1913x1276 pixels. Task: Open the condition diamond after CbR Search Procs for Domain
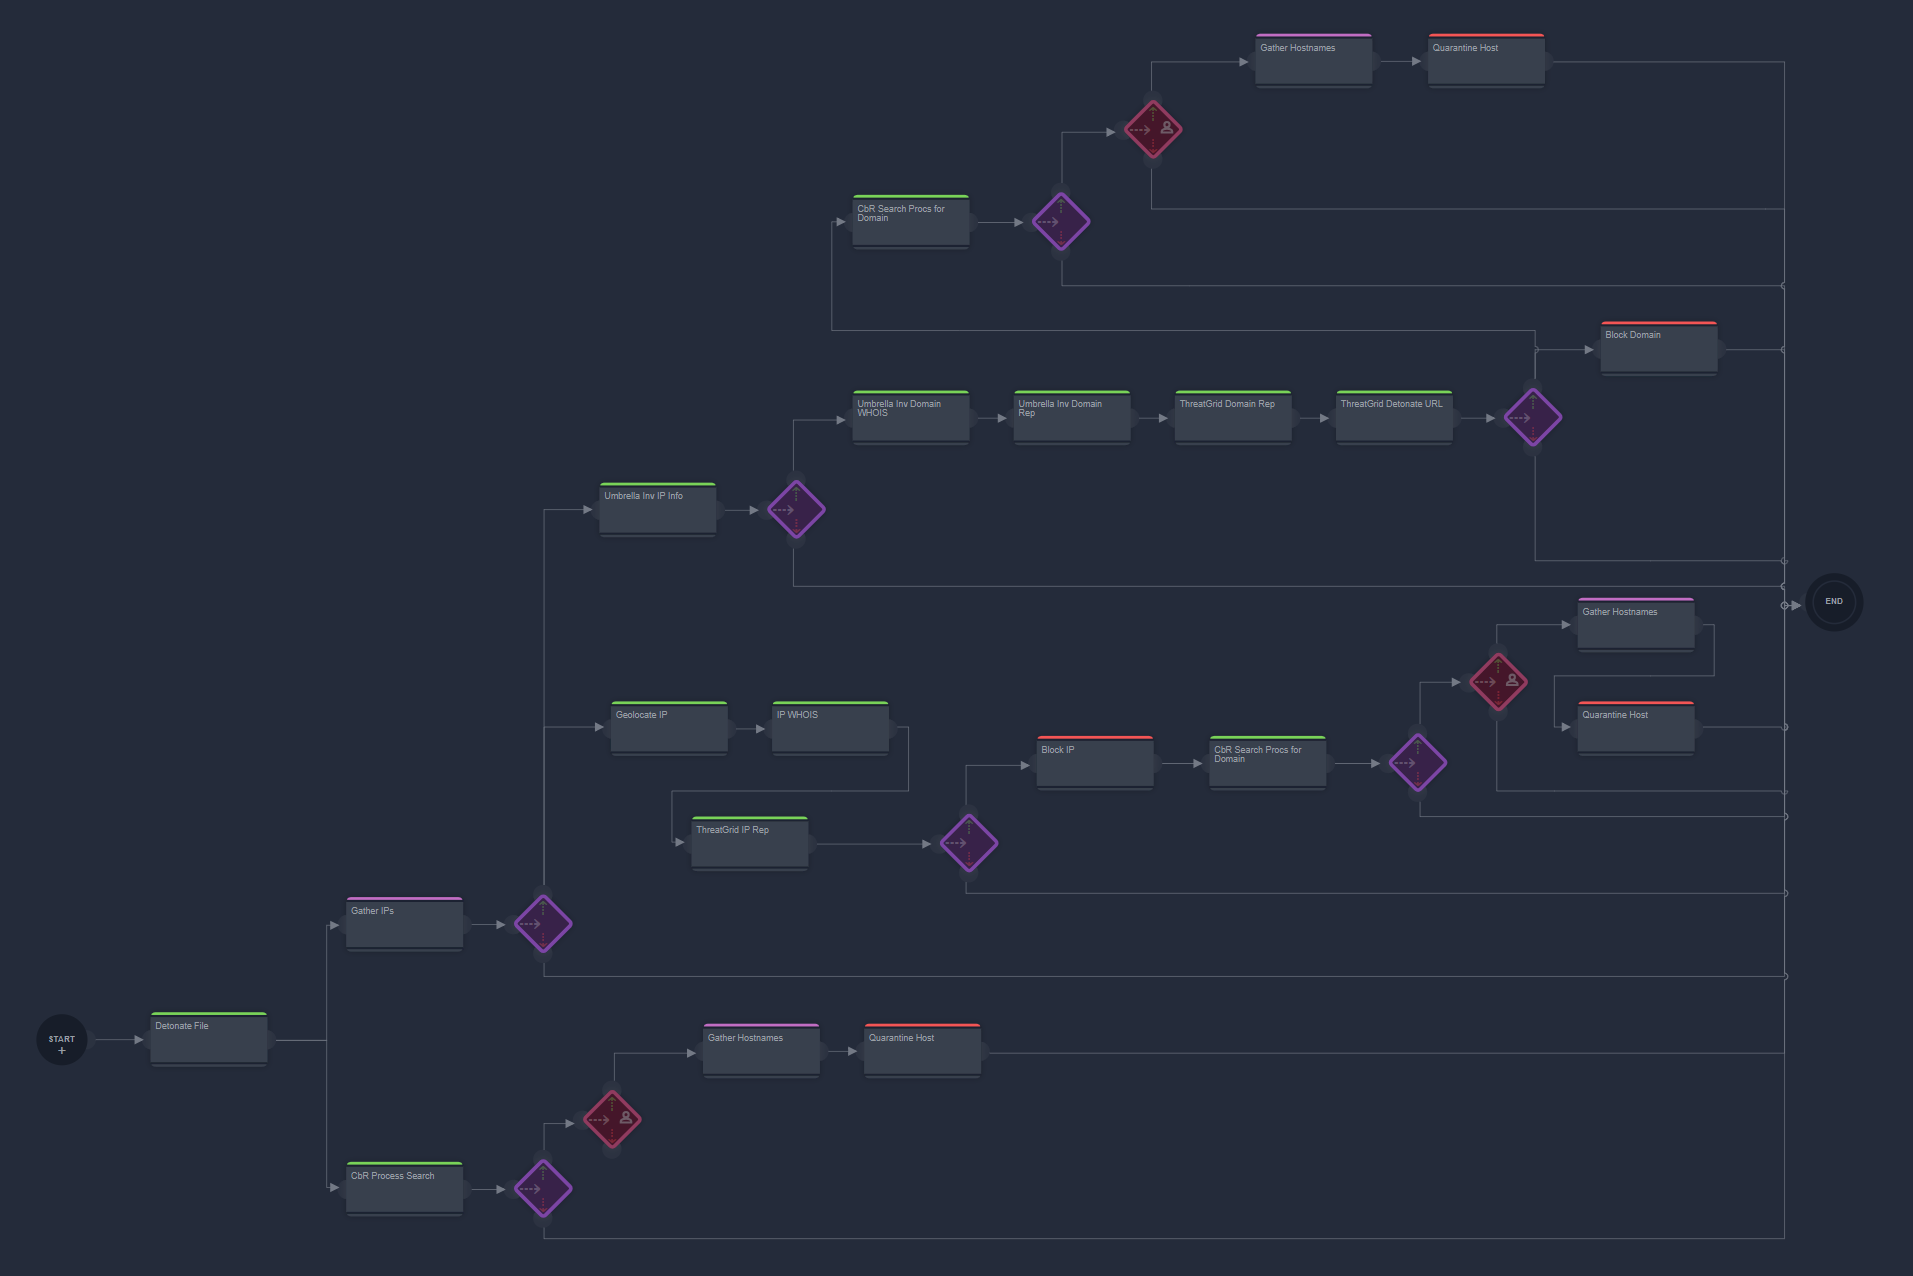pyautogui.click(x=1060, y=221)
